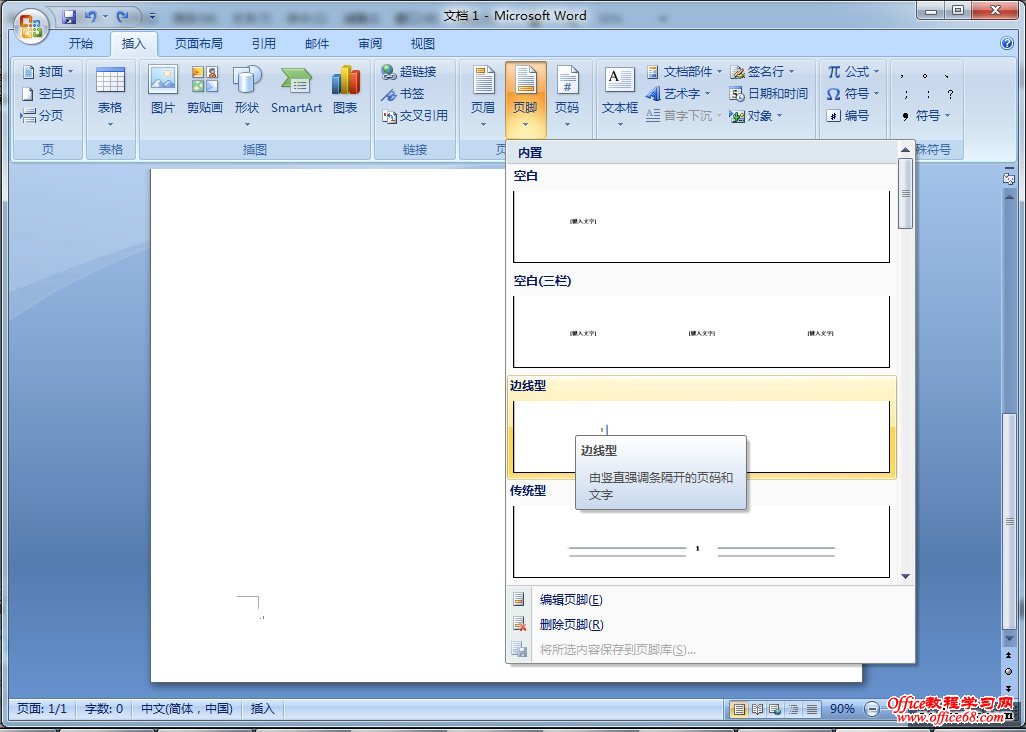The height and width of the screenshot is (732, 1026).
Task: Click the Hyperlink (超链接) icon
Action: [x=409, y=72]
